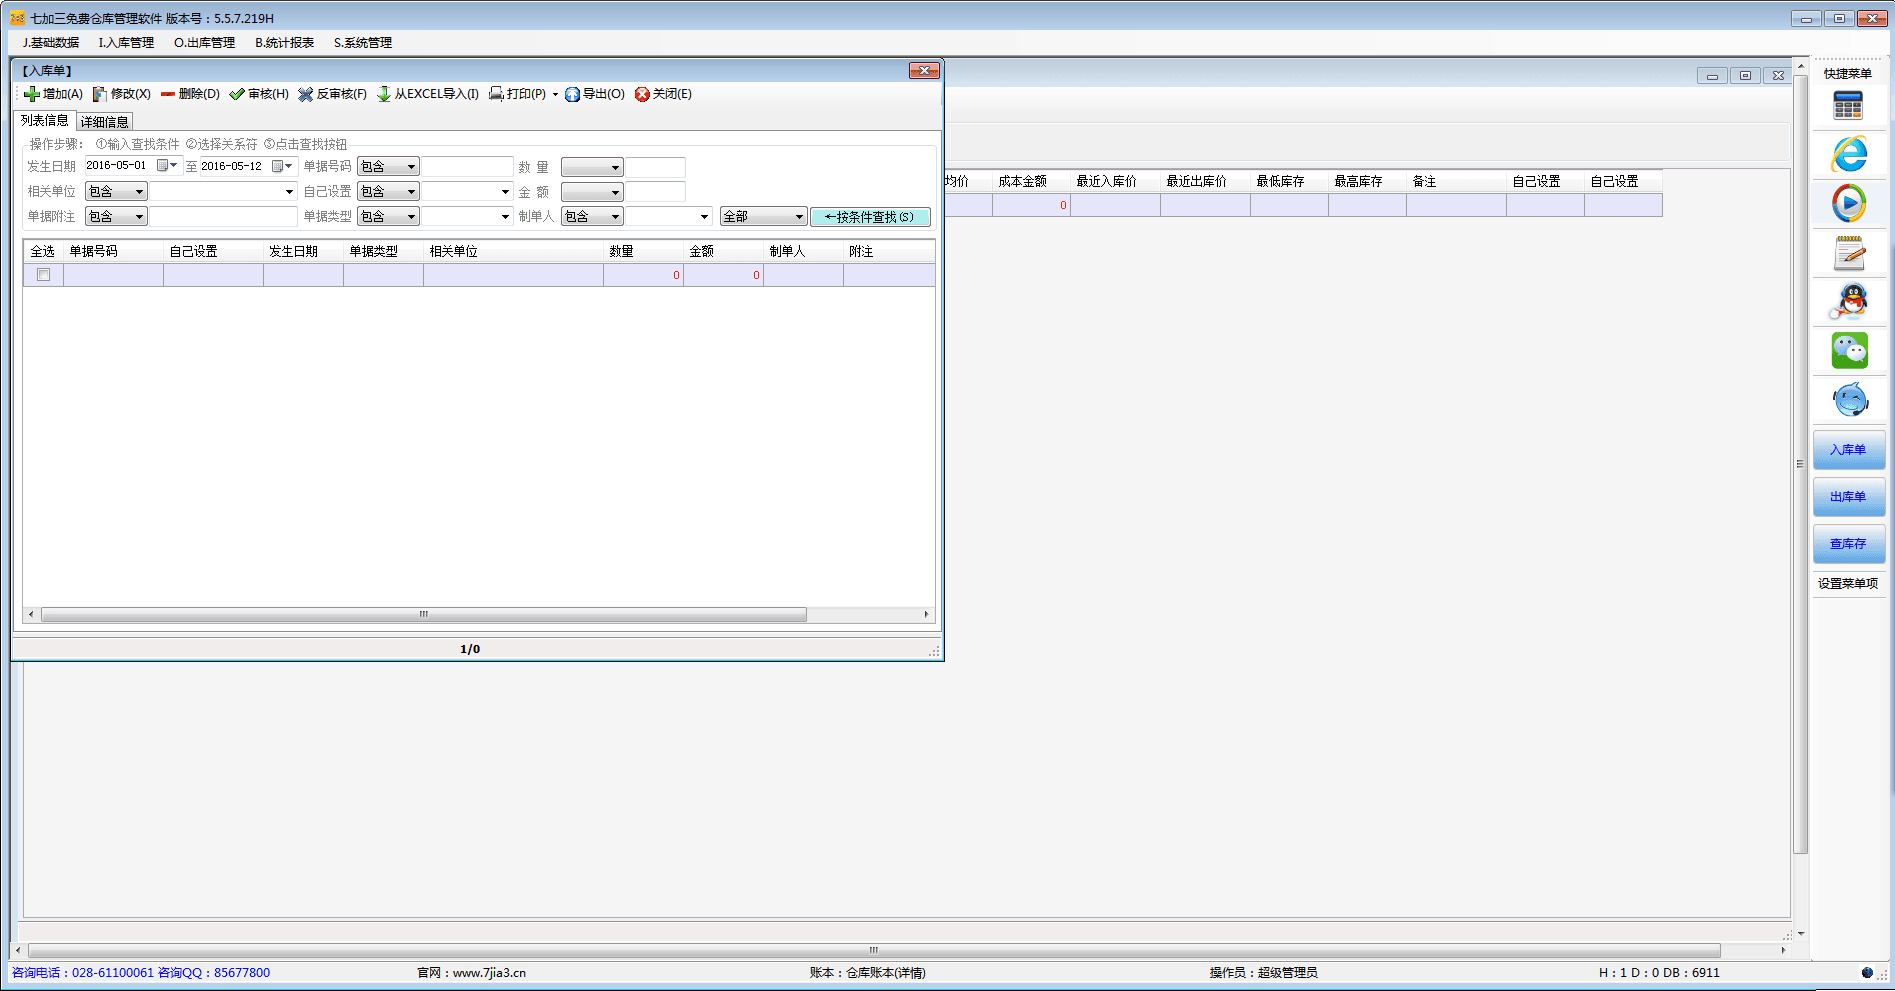This screenshot has height=991, width=1895.
Task: Open 单据号码 condition dropdown (包含)
Action: coord(388,167)
